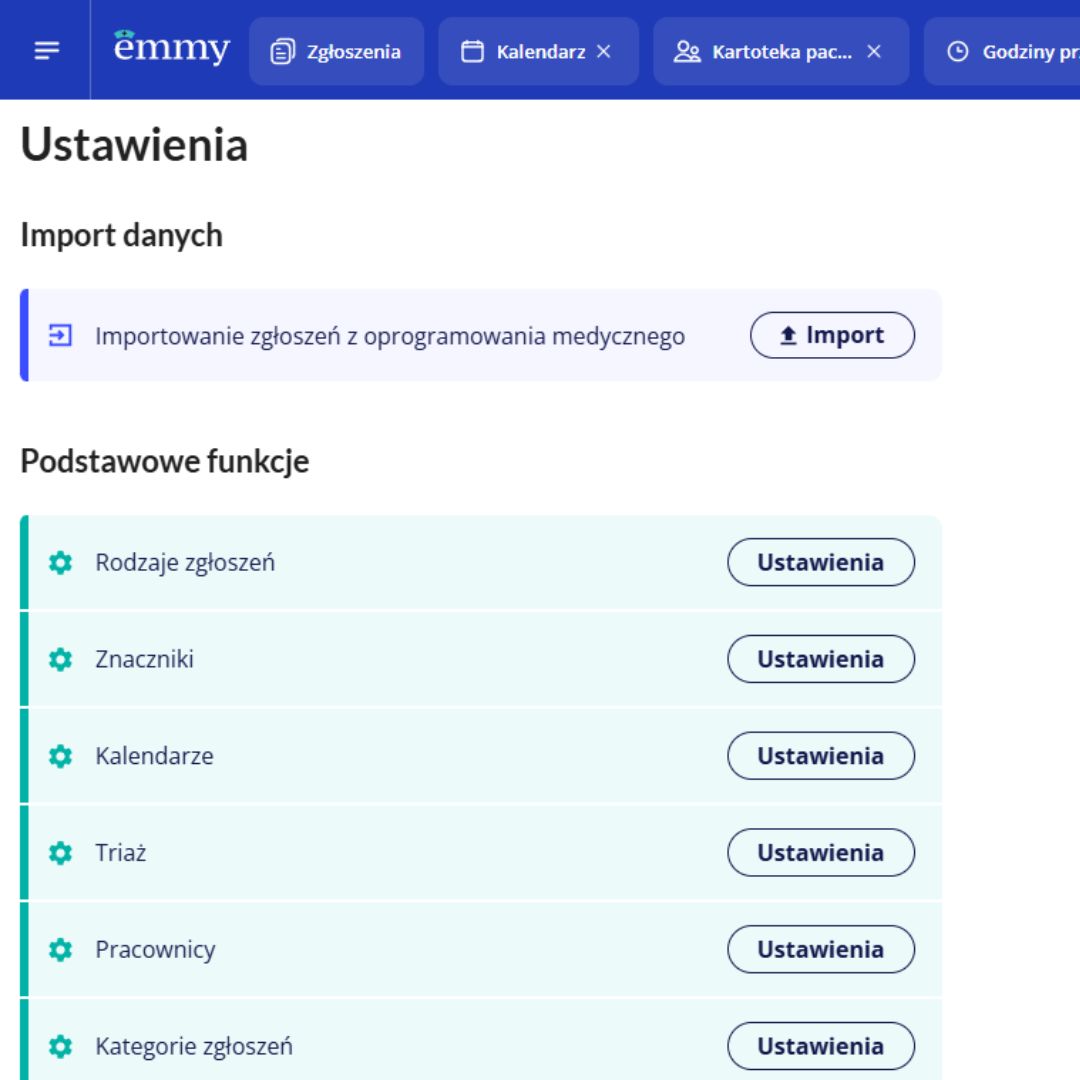Switch to the Zgłoszenia tab
The width and height of the screenshot is (1080, 1080).
tap(336, 52)
